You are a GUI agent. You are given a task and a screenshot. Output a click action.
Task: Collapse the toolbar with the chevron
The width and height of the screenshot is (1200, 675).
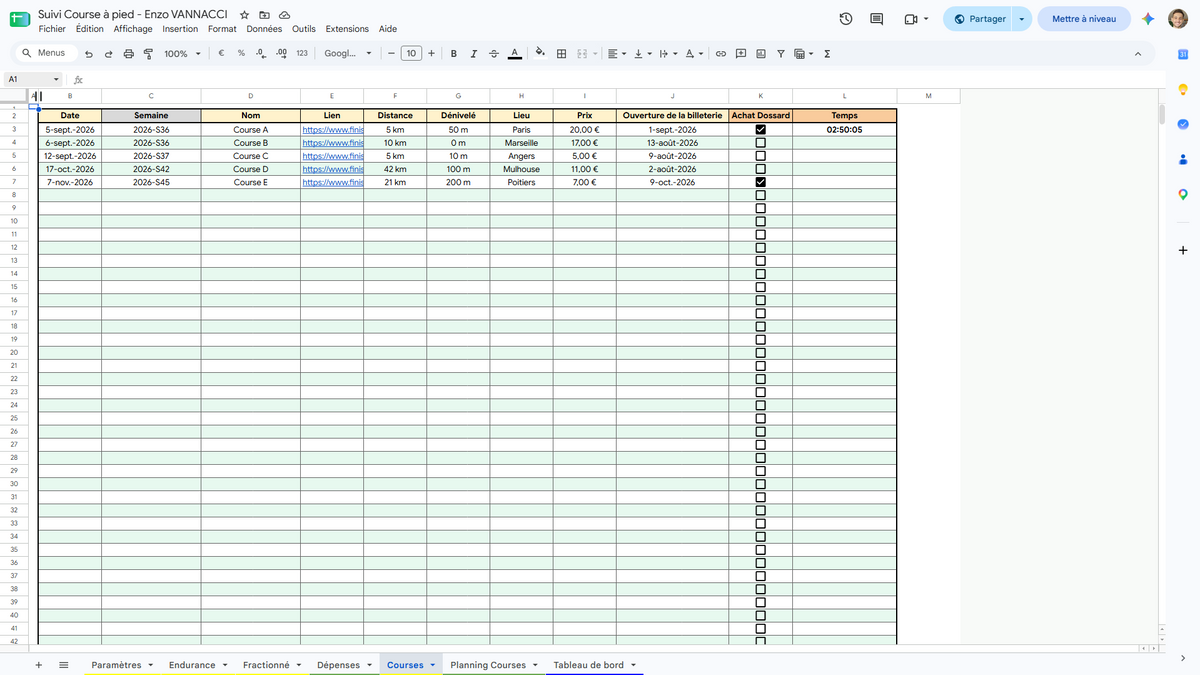[x=1138, y=54]
